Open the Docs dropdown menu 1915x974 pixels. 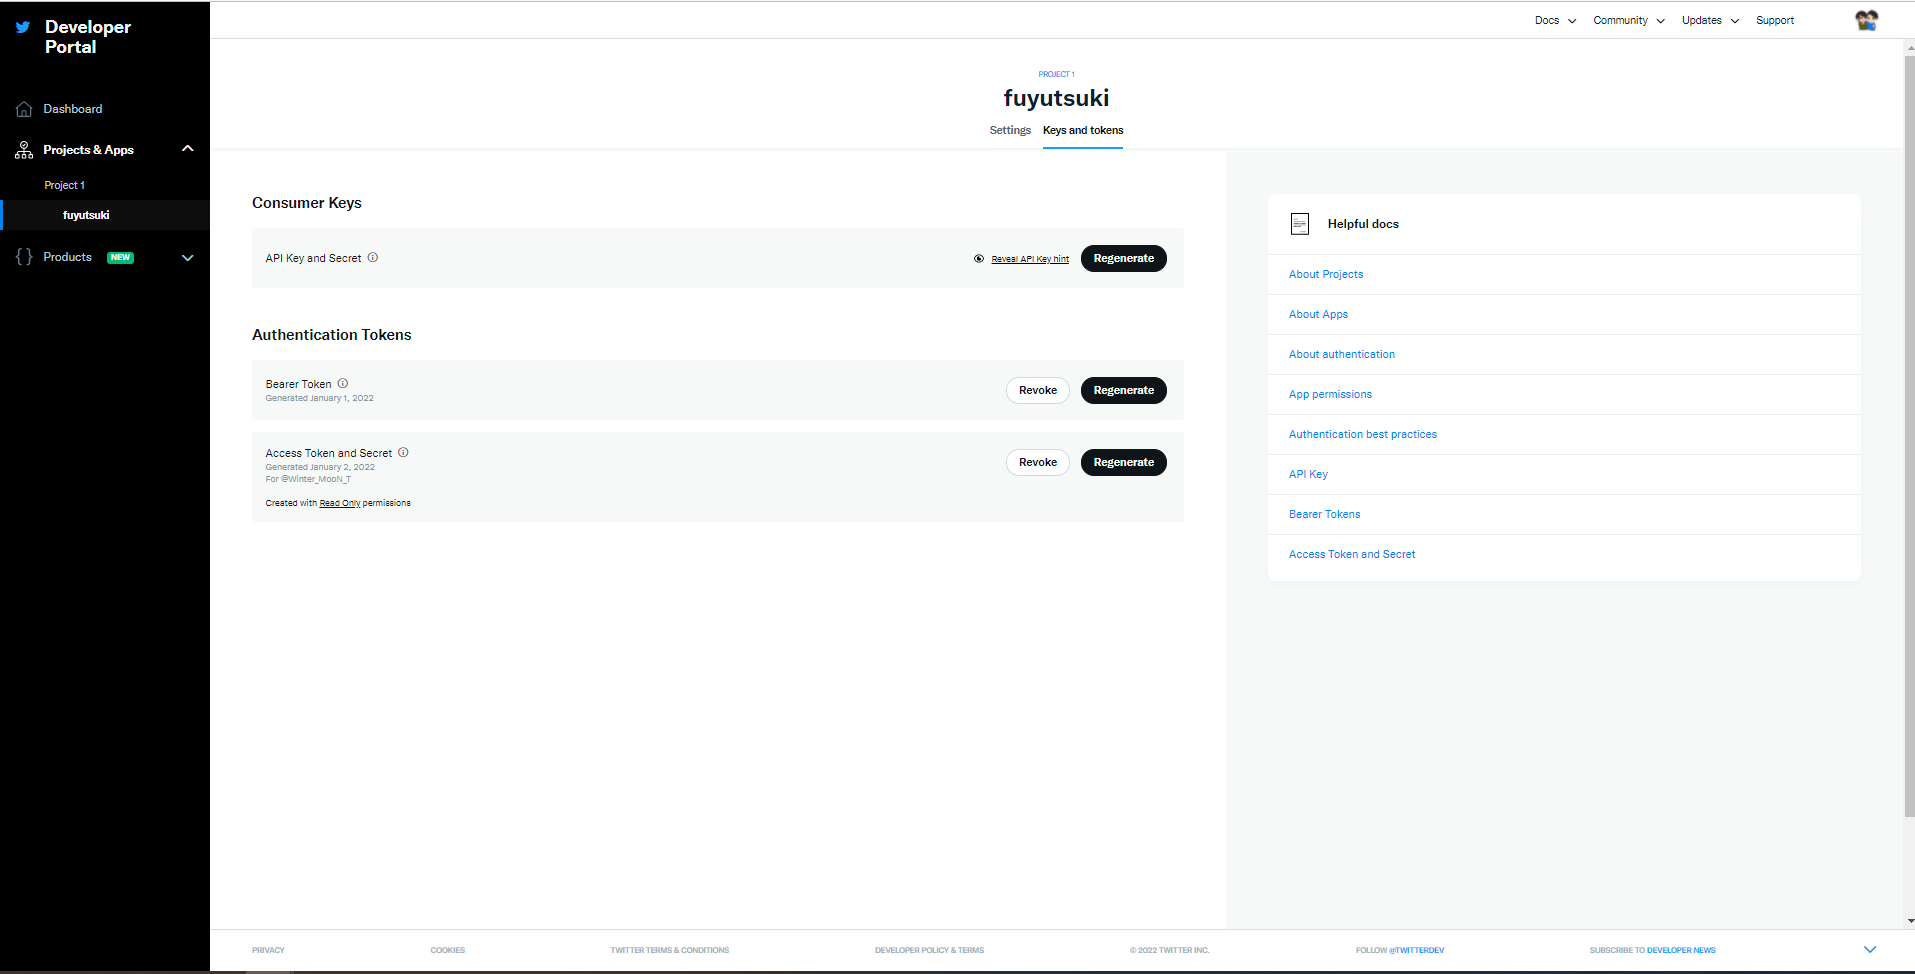point(1555,20)
